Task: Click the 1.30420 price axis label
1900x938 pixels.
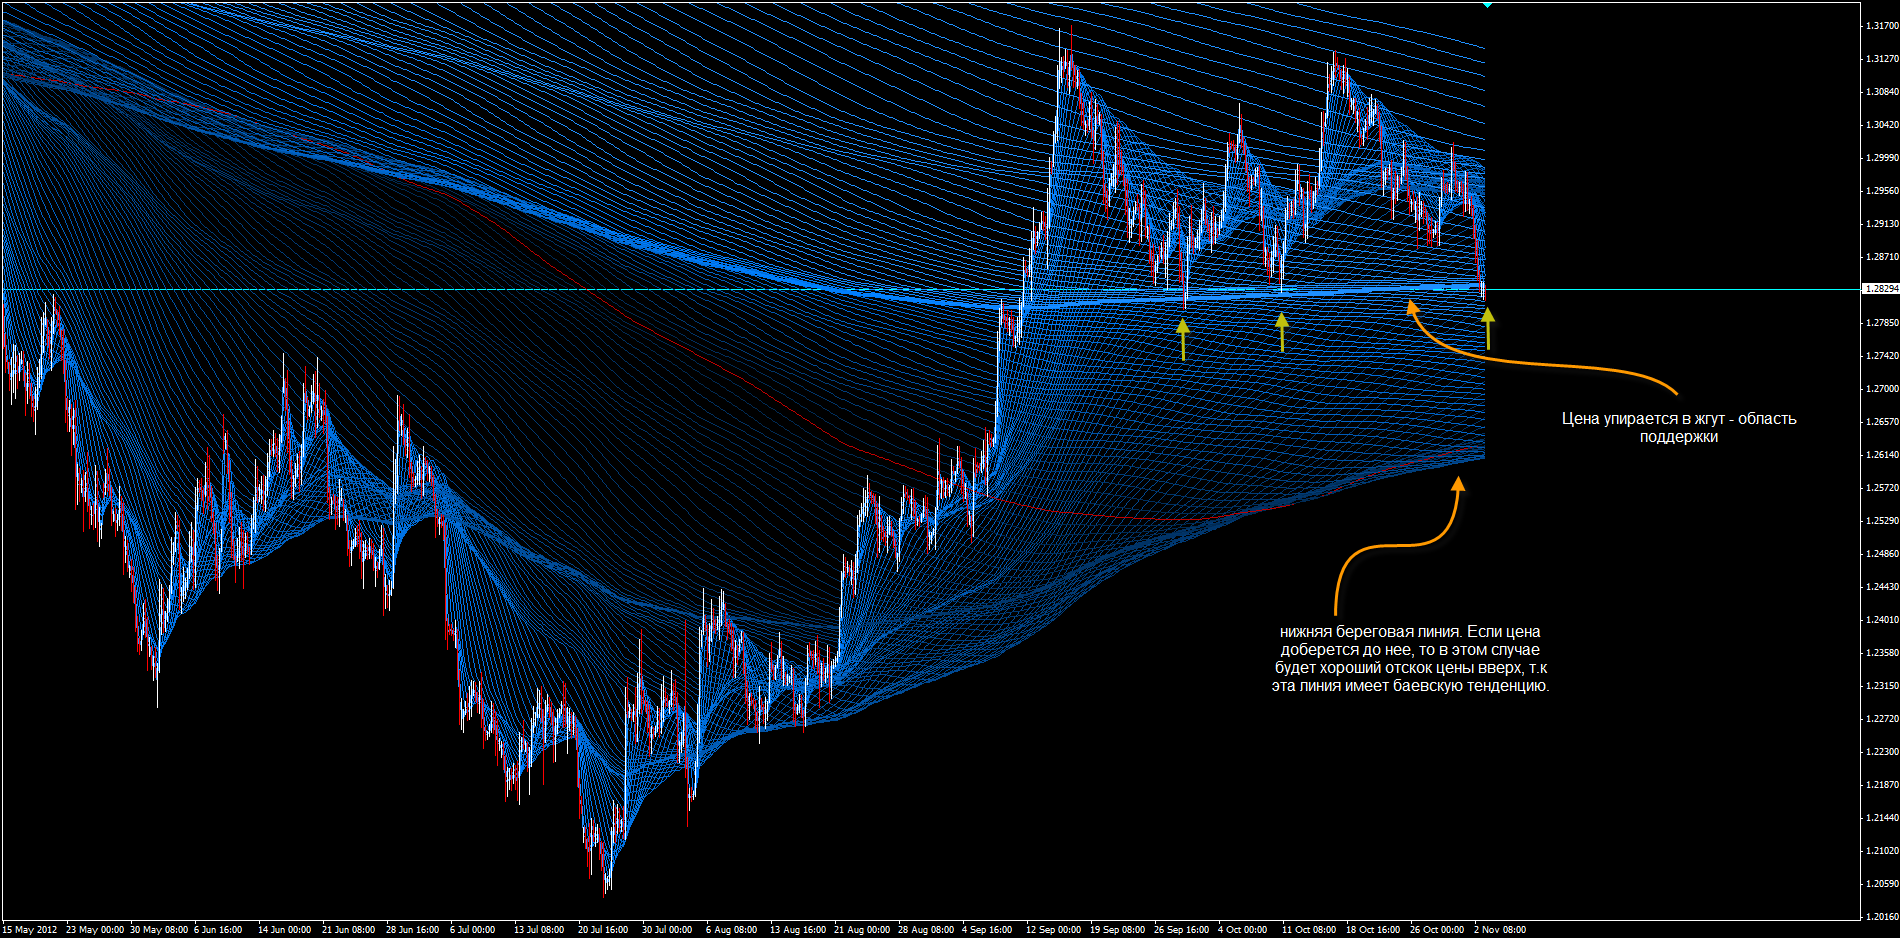Action: (1882, 125)
